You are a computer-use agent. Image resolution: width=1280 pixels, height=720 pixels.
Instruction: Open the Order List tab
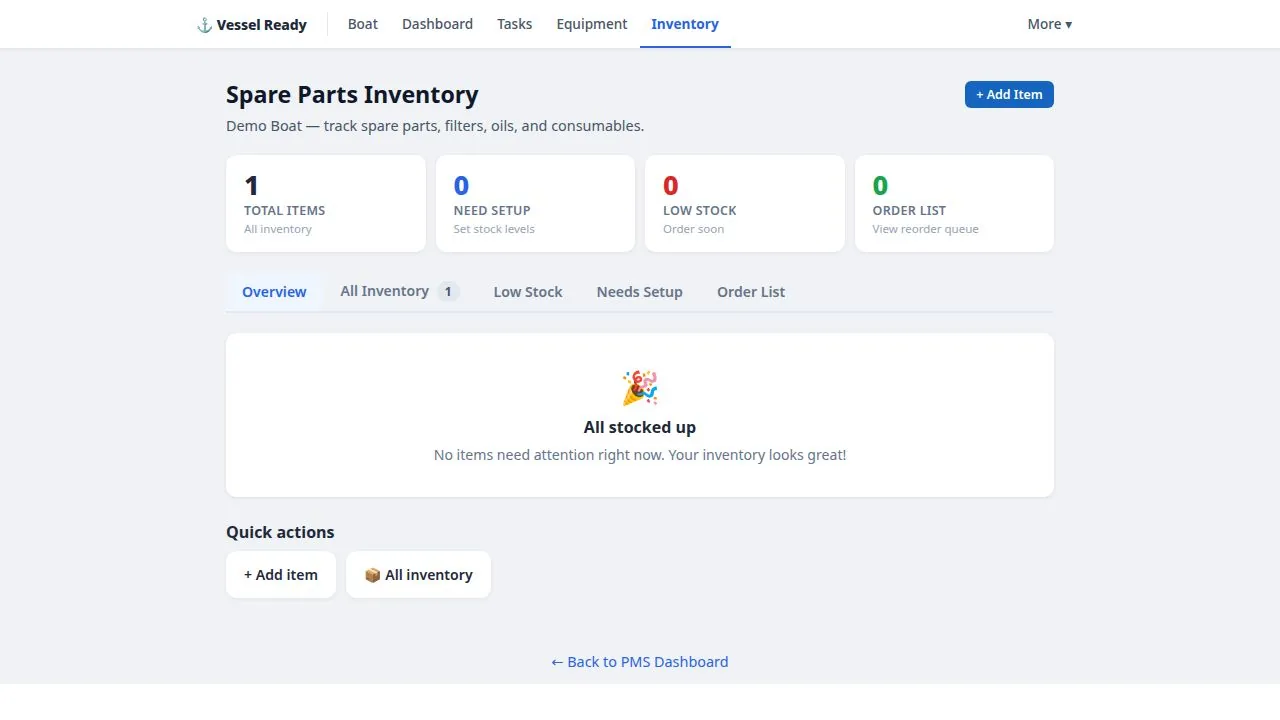pos(751,292)
